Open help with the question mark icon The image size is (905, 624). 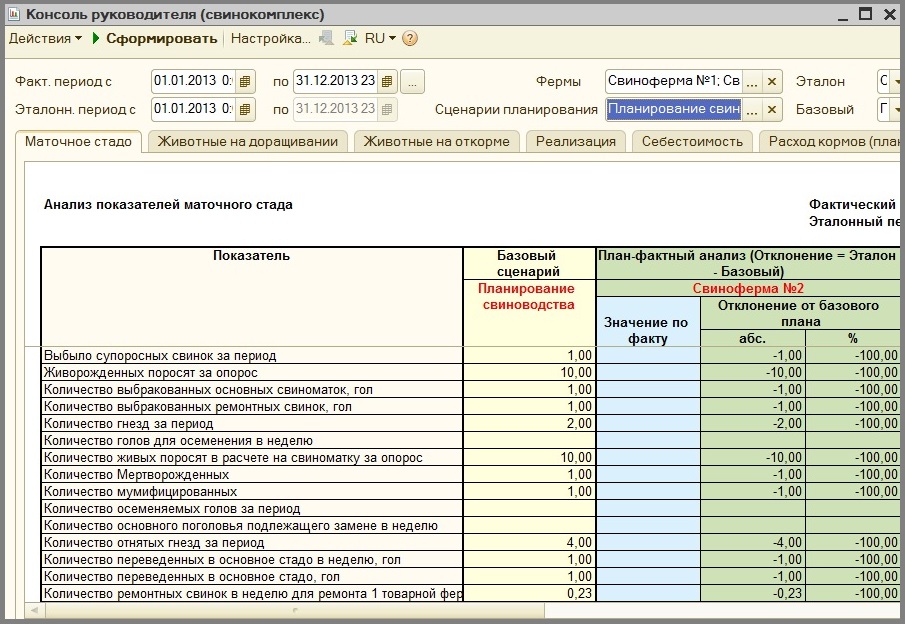(x=410, y=38)
